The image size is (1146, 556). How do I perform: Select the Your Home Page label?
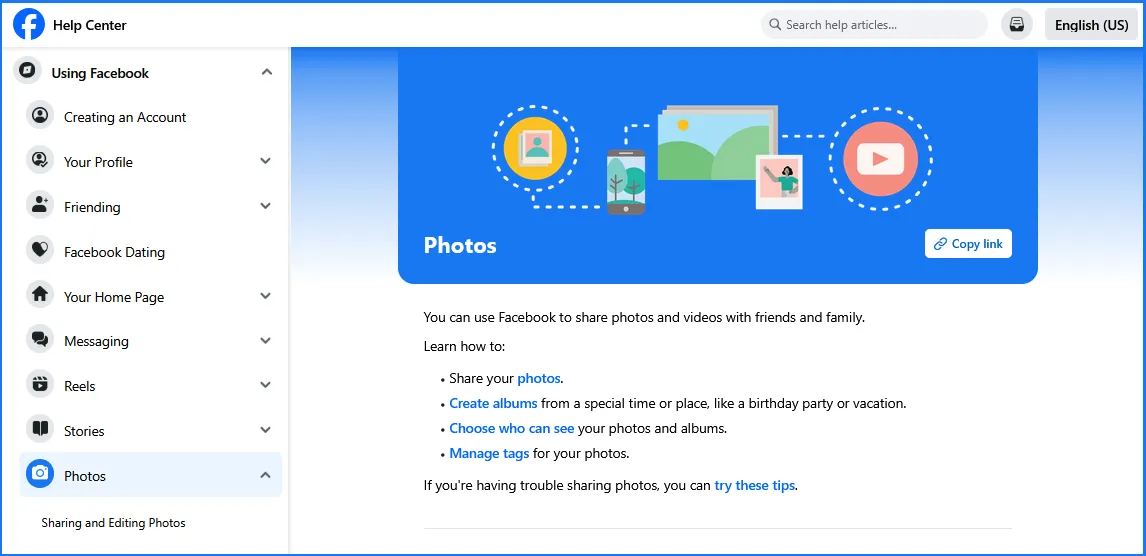114,297
